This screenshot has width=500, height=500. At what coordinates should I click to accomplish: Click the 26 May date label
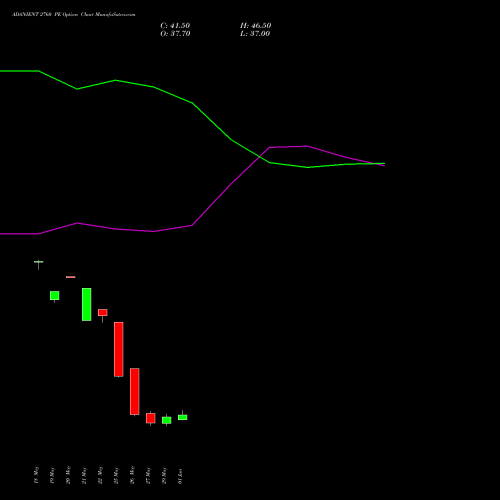132,475
